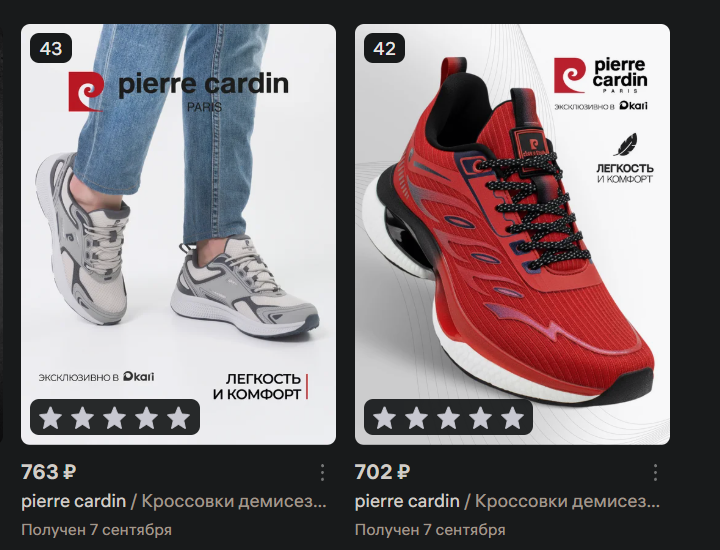Open pierre cardin brand link under 702 ₽
The image size is (720, 550).
pyautogui.click(x=407, y=501)
